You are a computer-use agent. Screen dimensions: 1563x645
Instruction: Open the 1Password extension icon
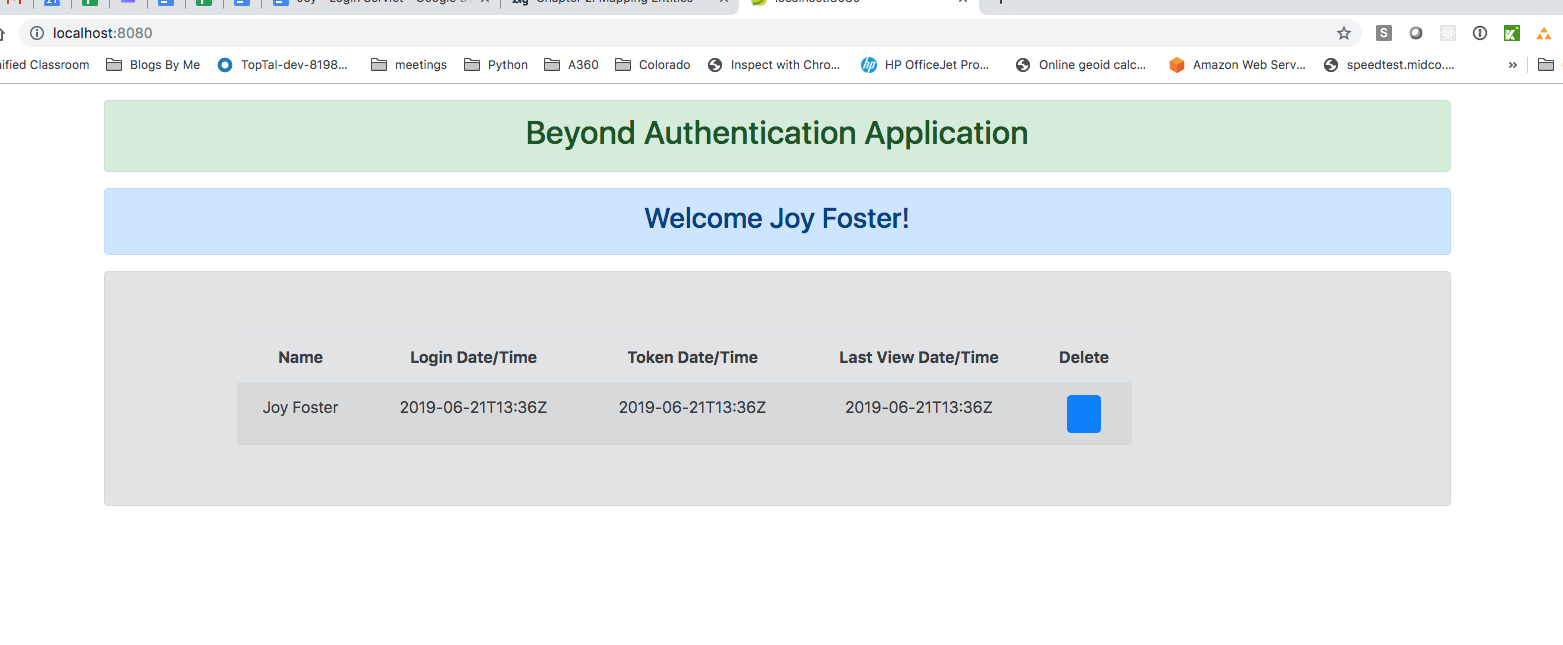click(1479, 33)
